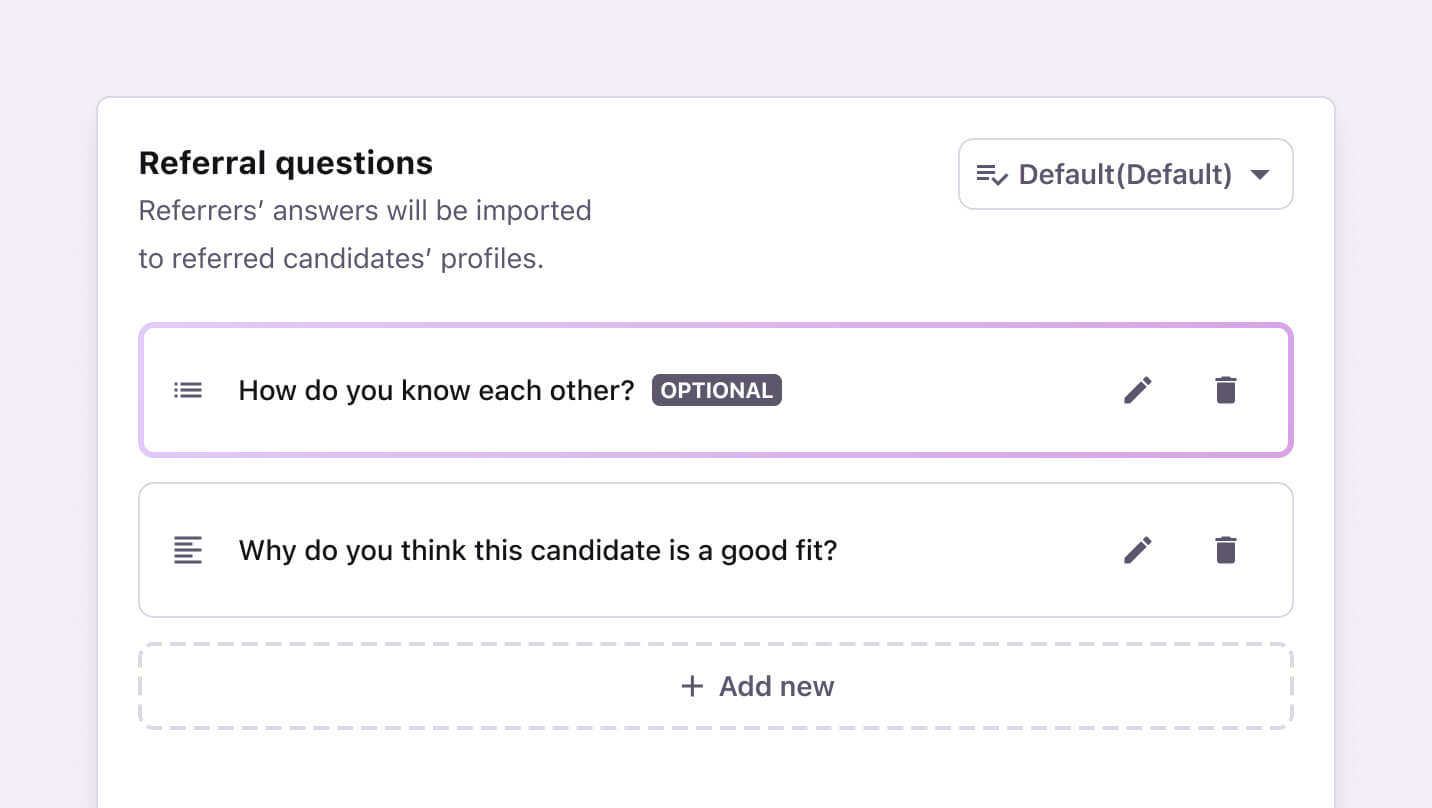The image size is (1432, 808).
Task: Delete the question 'How do you know each other?'
Action: pos(1226,390)
